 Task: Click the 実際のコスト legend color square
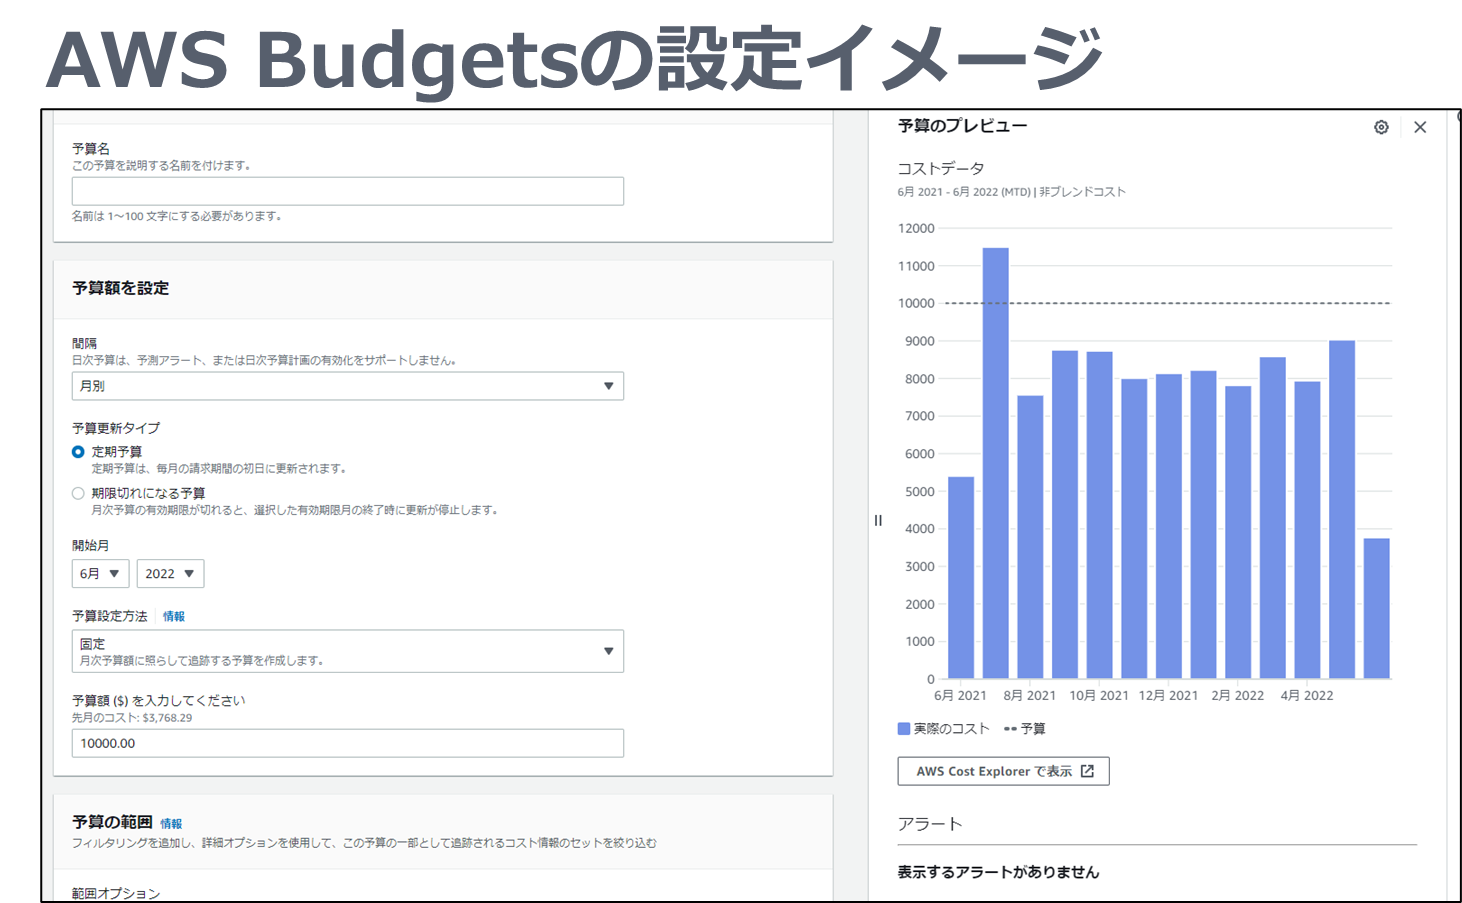[x=904, y=729]
